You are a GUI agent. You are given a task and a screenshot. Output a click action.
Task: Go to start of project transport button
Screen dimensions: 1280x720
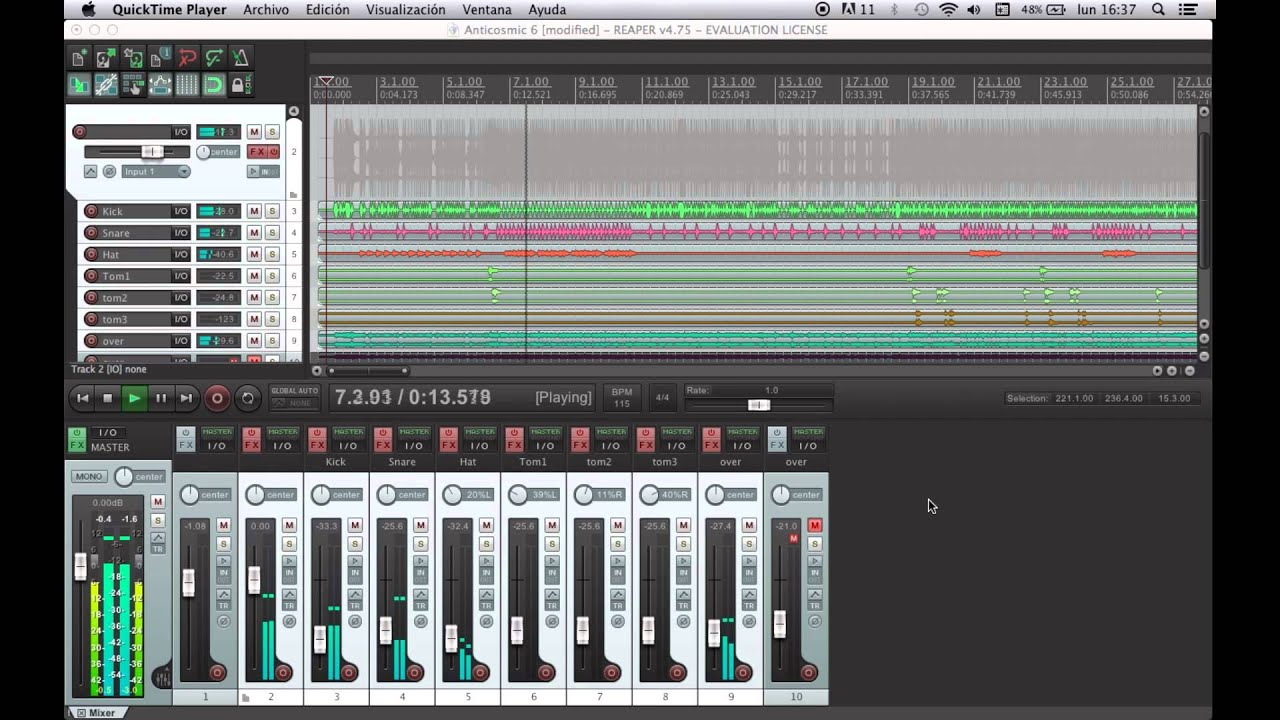[x=83, y=398]
